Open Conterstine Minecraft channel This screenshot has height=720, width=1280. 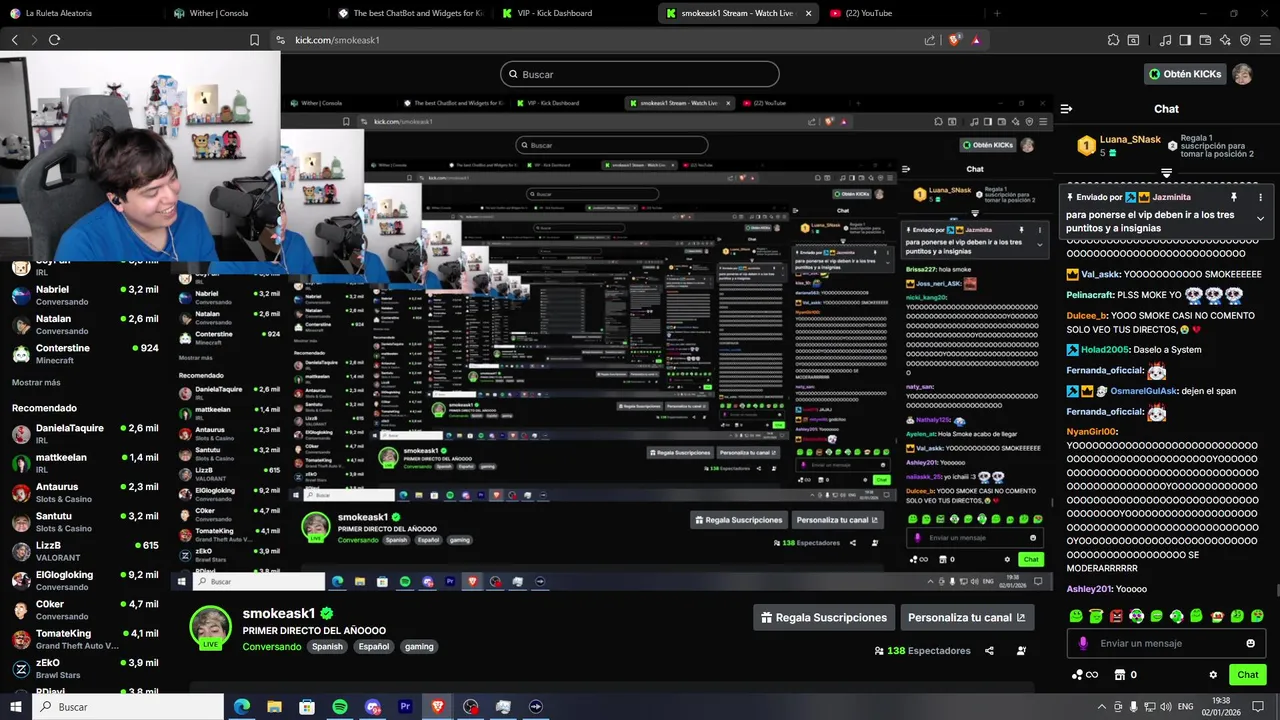click(x=85, y=354)
